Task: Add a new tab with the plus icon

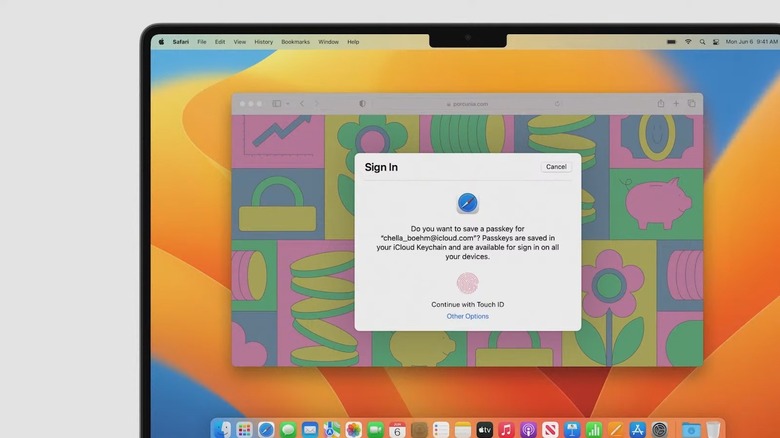Action: [x=676, y=103]
